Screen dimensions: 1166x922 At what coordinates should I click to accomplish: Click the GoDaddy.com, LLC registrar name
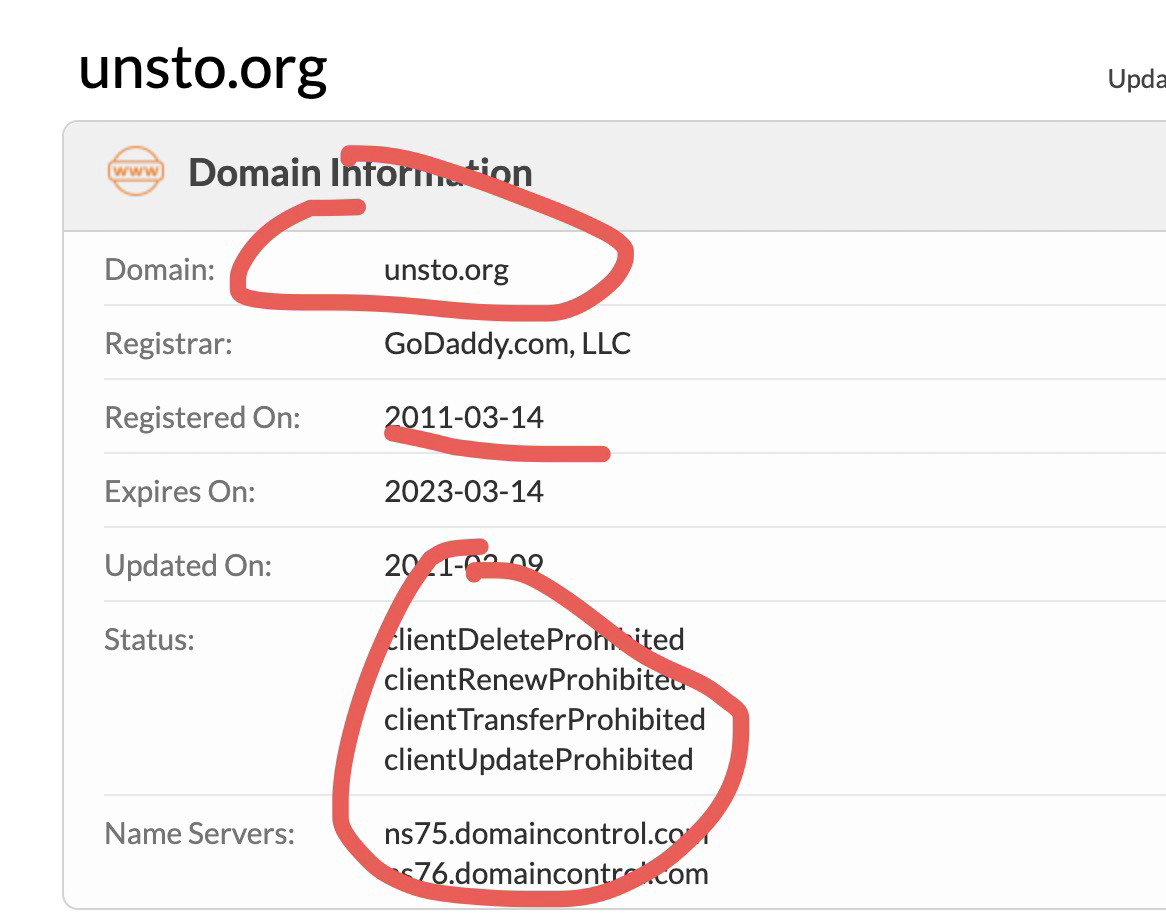click(507, 344)
